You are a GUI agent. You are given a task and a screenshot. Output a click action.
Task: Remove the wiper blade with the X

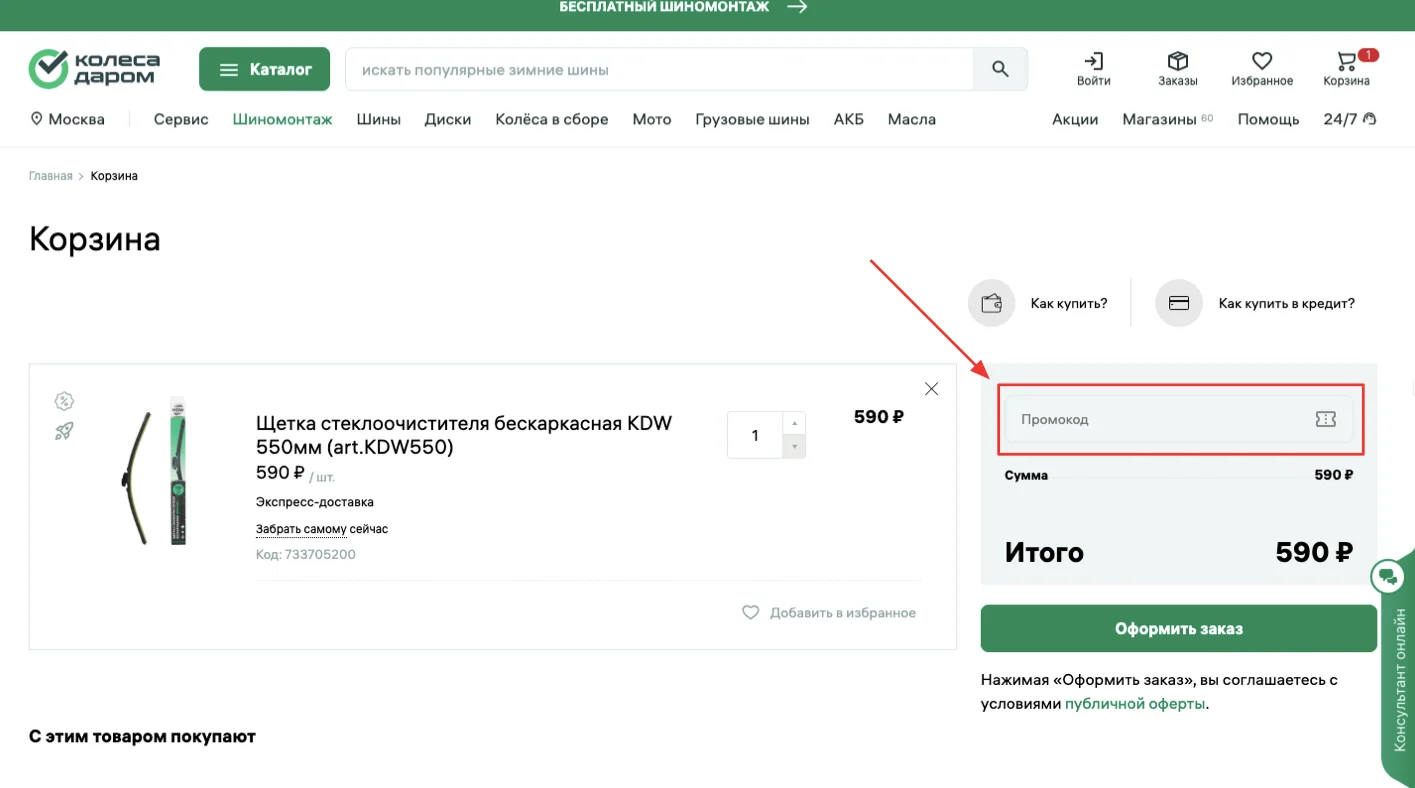click(x=931, y=388)
